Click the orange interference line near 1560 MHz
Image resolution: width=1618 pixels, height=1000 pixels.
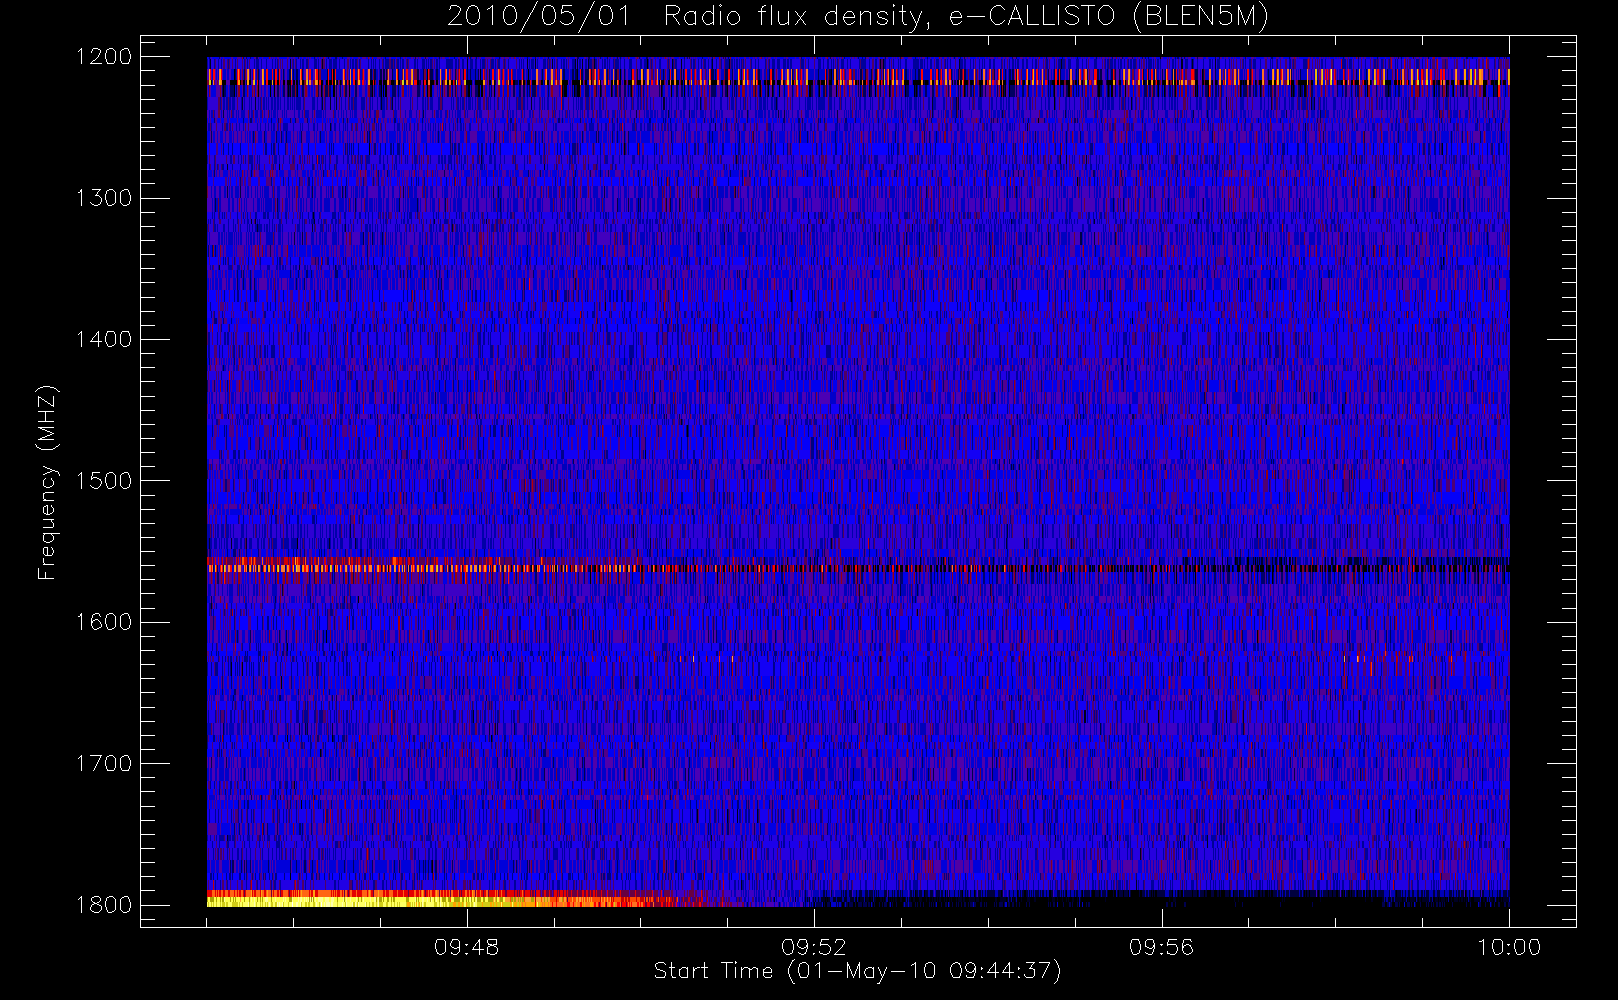[858, 567]
